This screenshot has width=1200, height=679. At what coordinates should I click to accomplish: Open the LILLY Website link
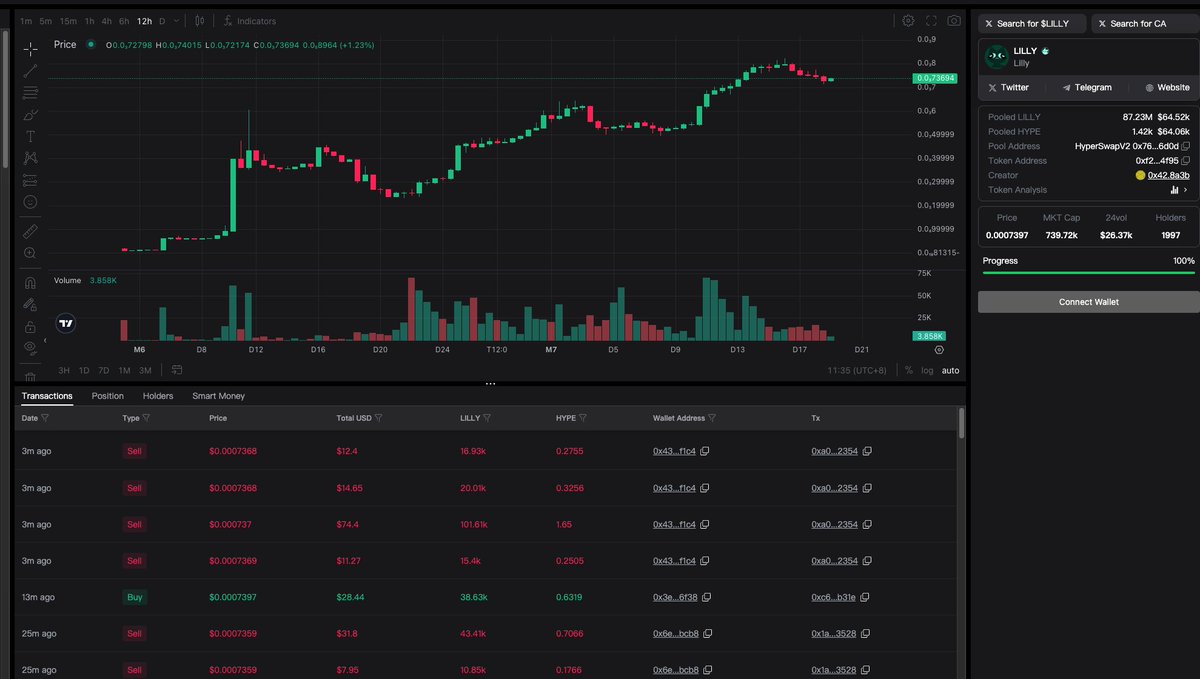pos(1167,88)
